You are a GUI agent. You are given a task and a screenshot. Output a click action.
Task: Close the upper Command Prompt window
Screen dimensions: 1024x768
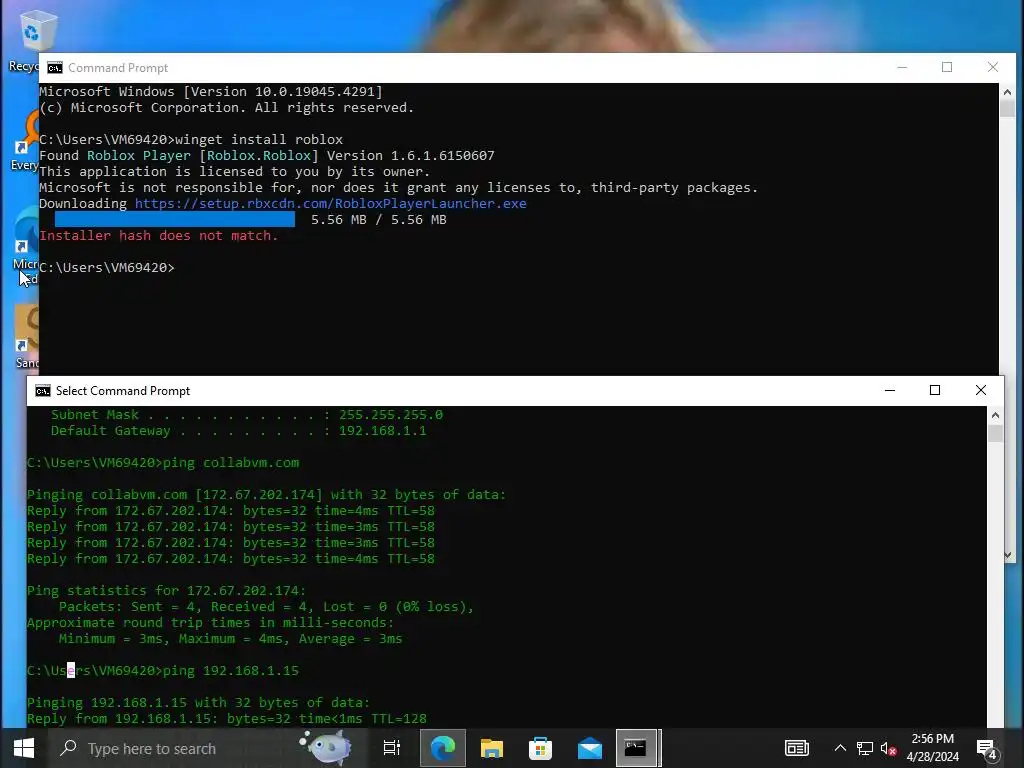[x=993, y=67]
